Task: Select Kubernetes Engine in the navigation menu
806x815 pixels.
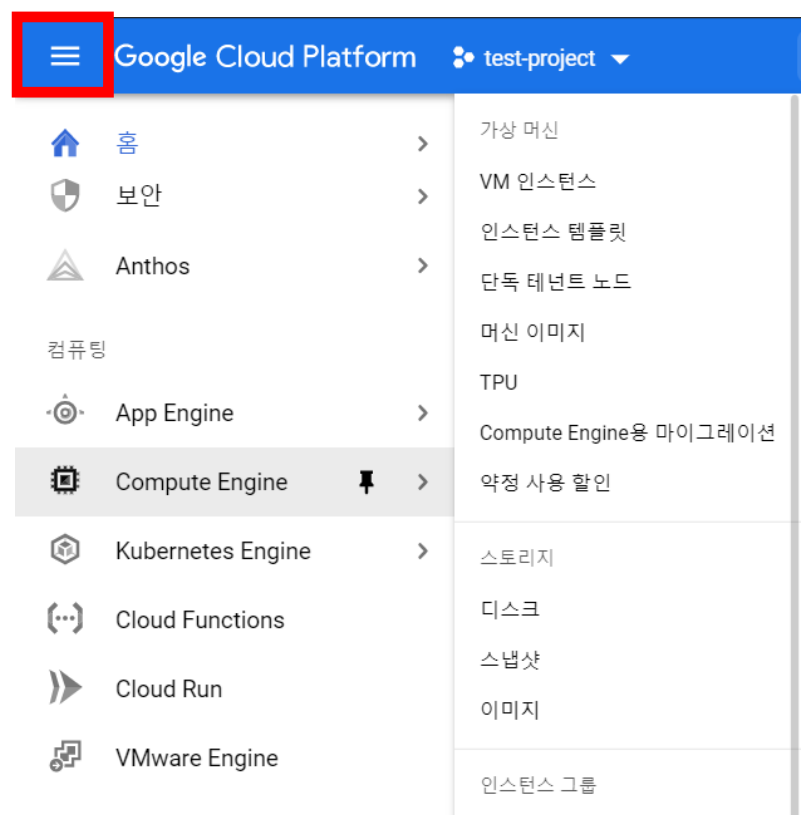Action: [213, 551]
